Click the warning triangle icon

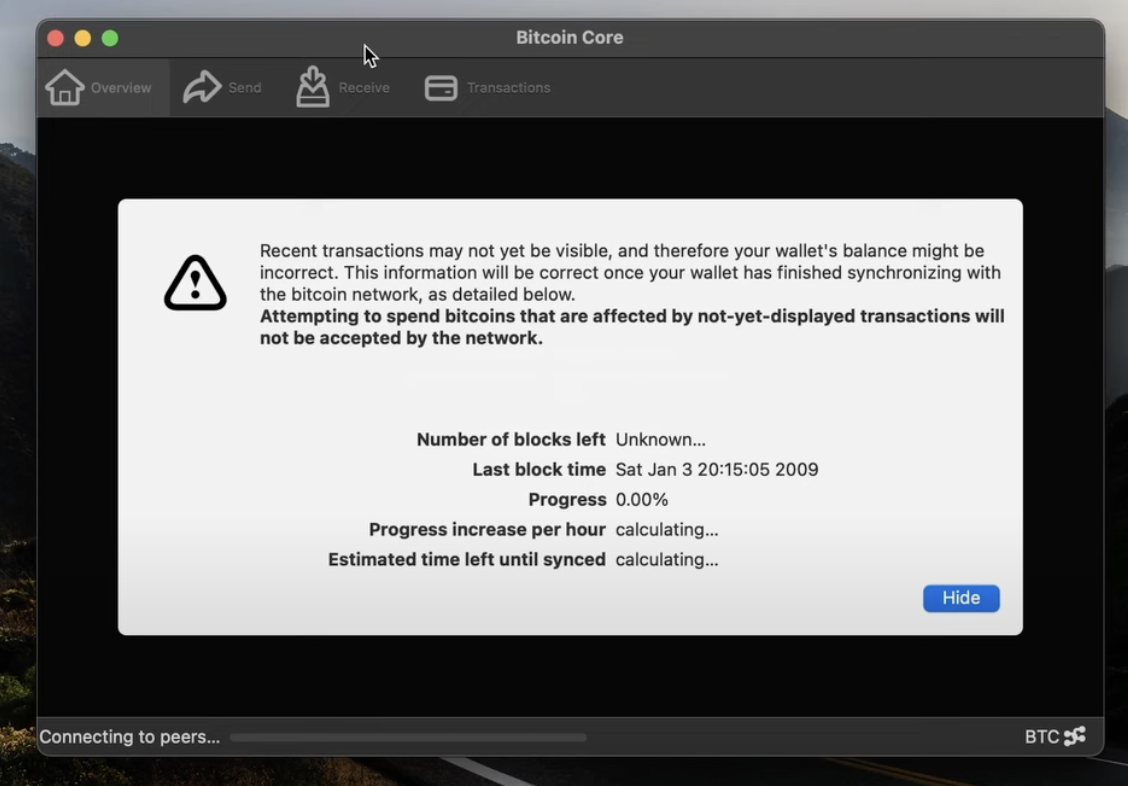coord(195,283)
